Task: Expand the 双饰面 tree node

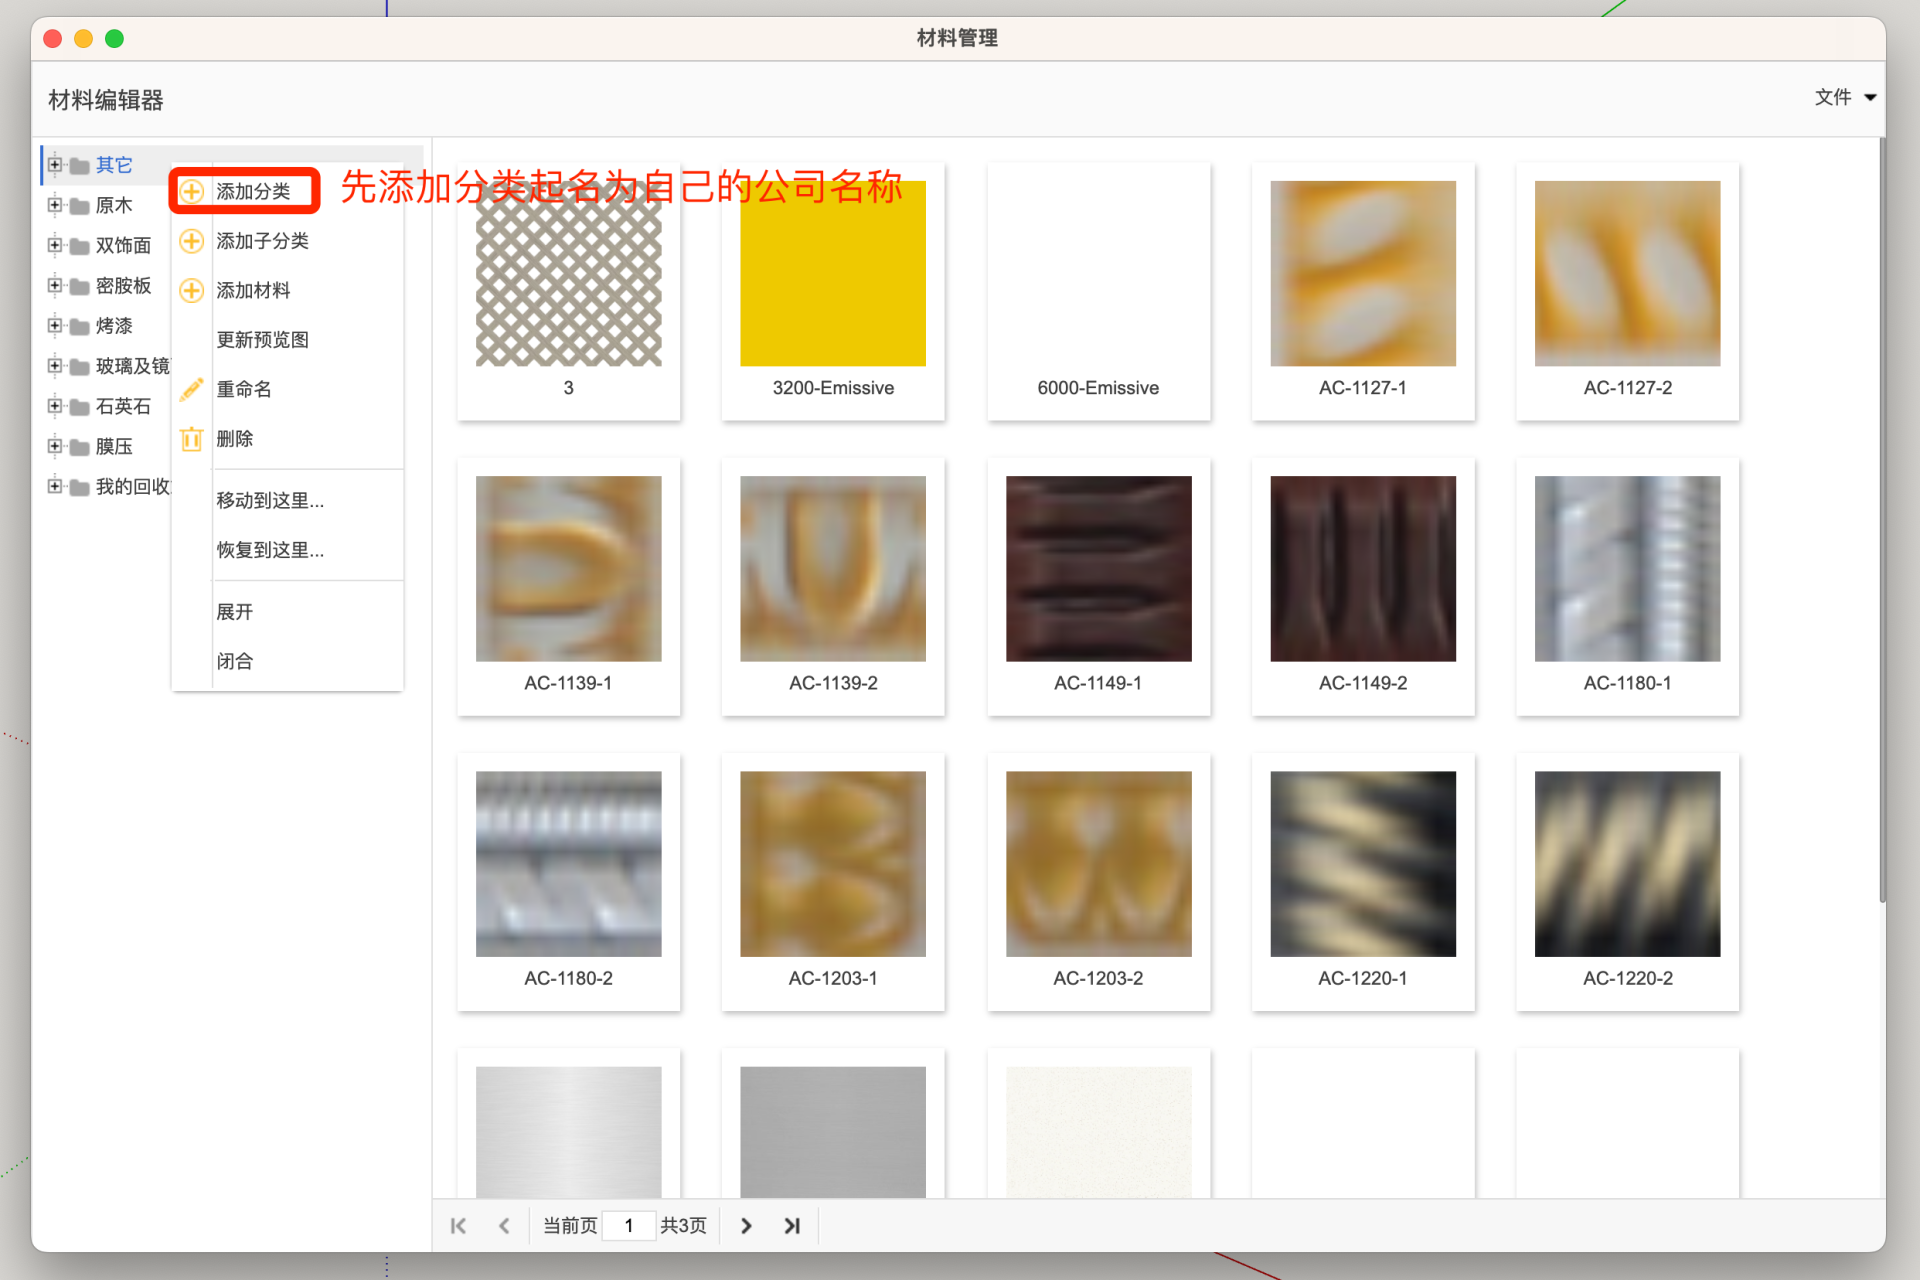Action: (55, 245)
